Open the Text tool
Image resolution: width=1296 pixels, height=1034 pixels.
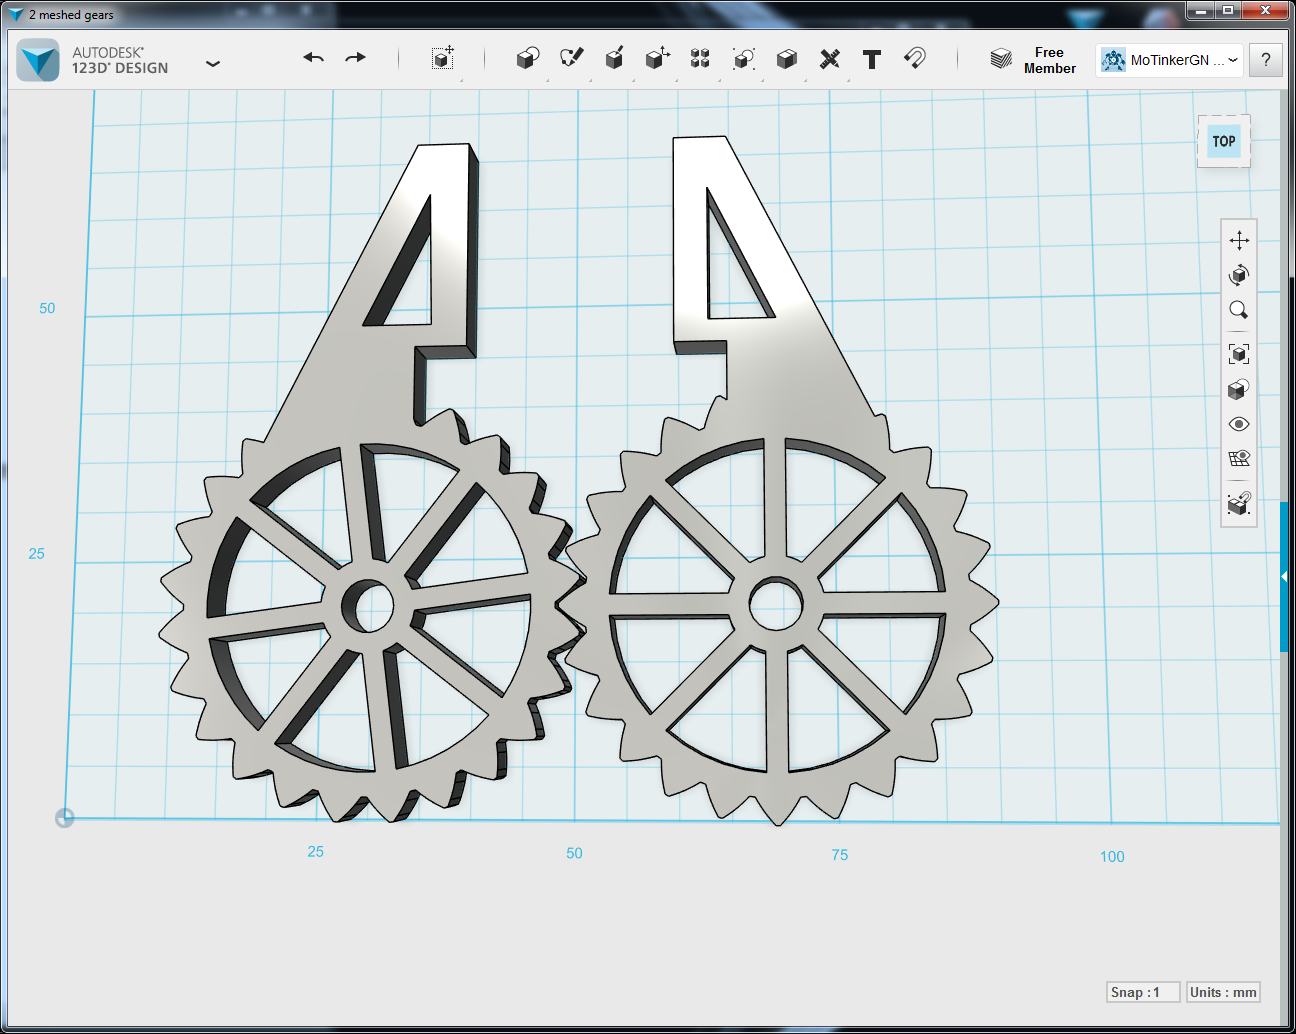871,59
